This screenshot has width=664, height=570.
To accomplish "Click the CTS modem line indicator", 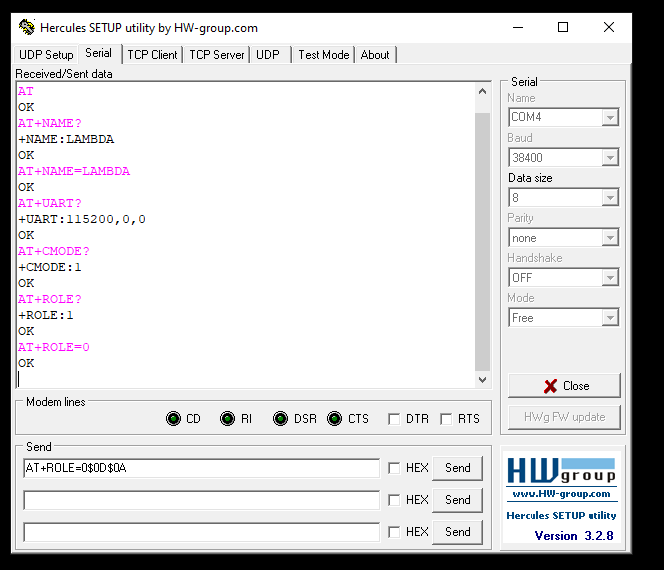I will coord(335,418).
